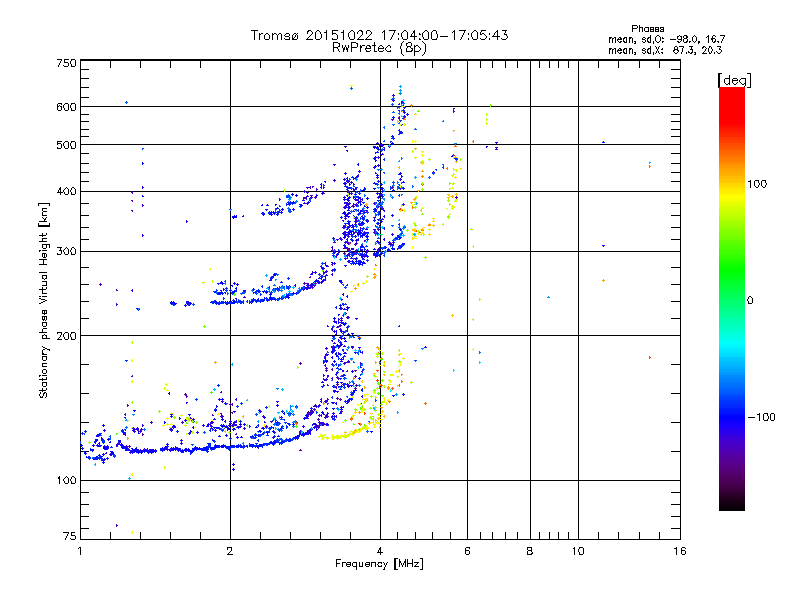Viewport: 800px width, 600px height.
Task: Click the x-axis tick label '6'
Action: pos(467,552)
